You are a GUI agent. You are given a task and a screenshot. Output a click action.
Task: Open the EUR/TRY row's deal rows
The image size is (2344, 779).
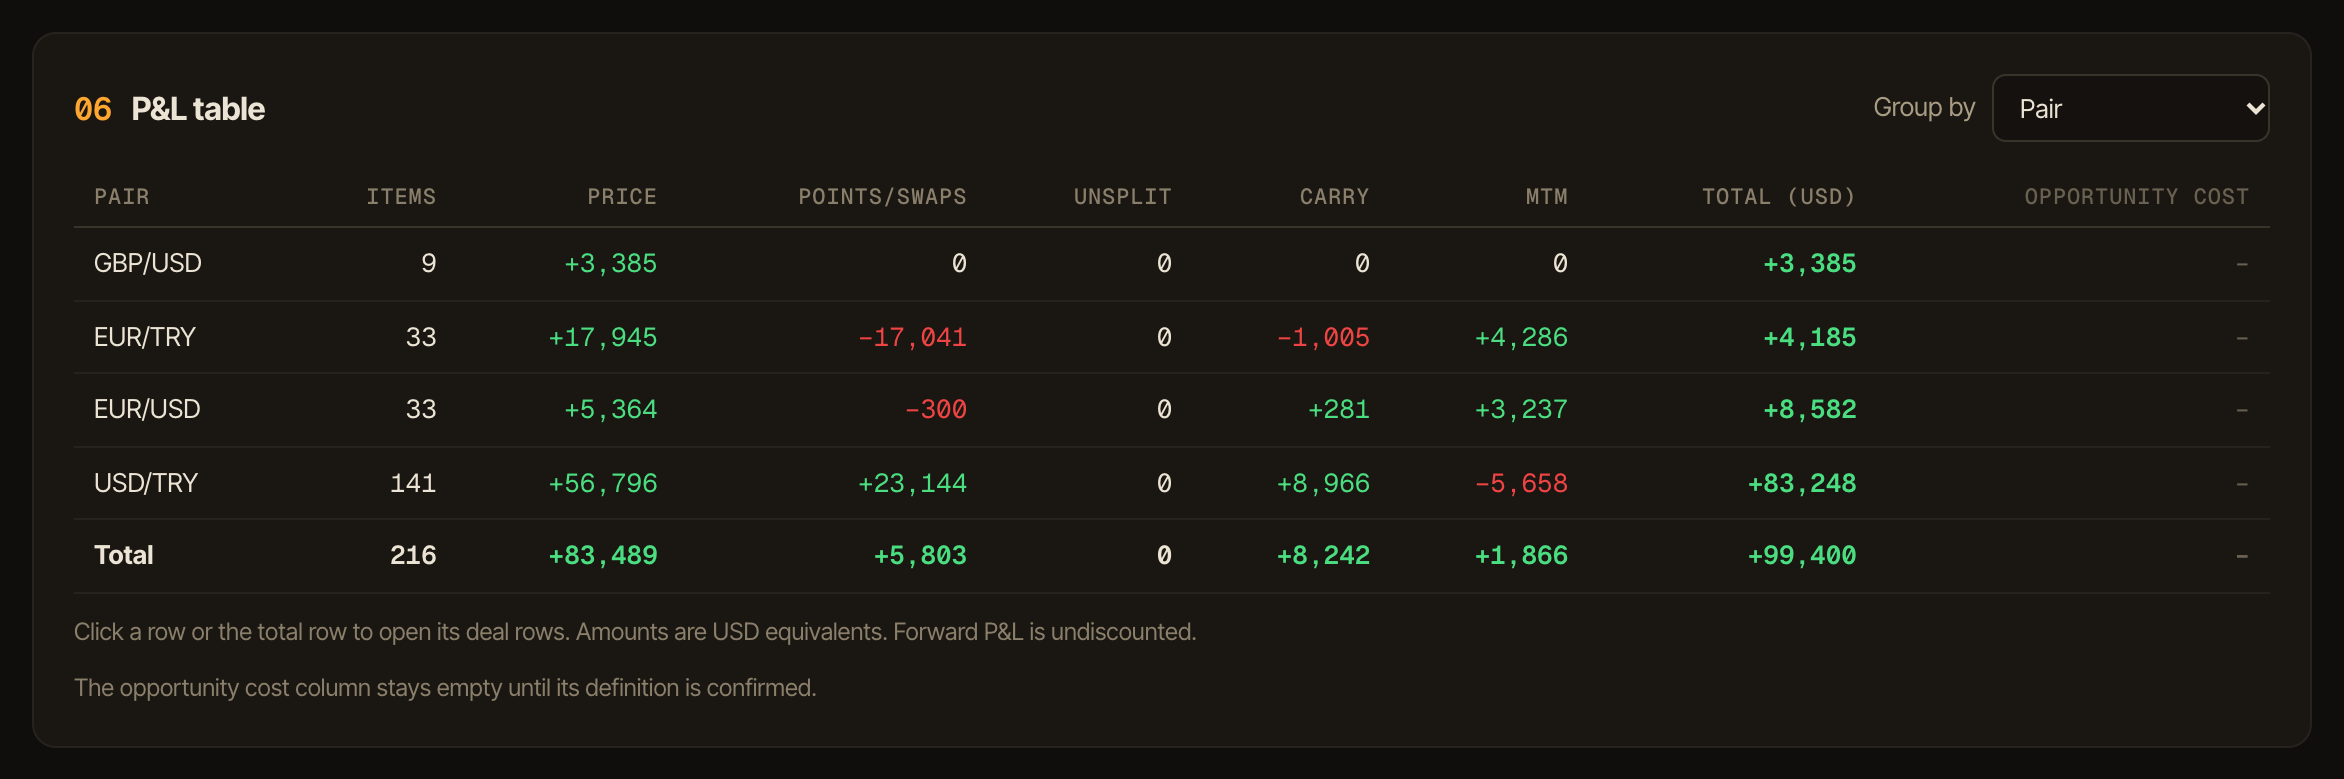coord(1171,337)
